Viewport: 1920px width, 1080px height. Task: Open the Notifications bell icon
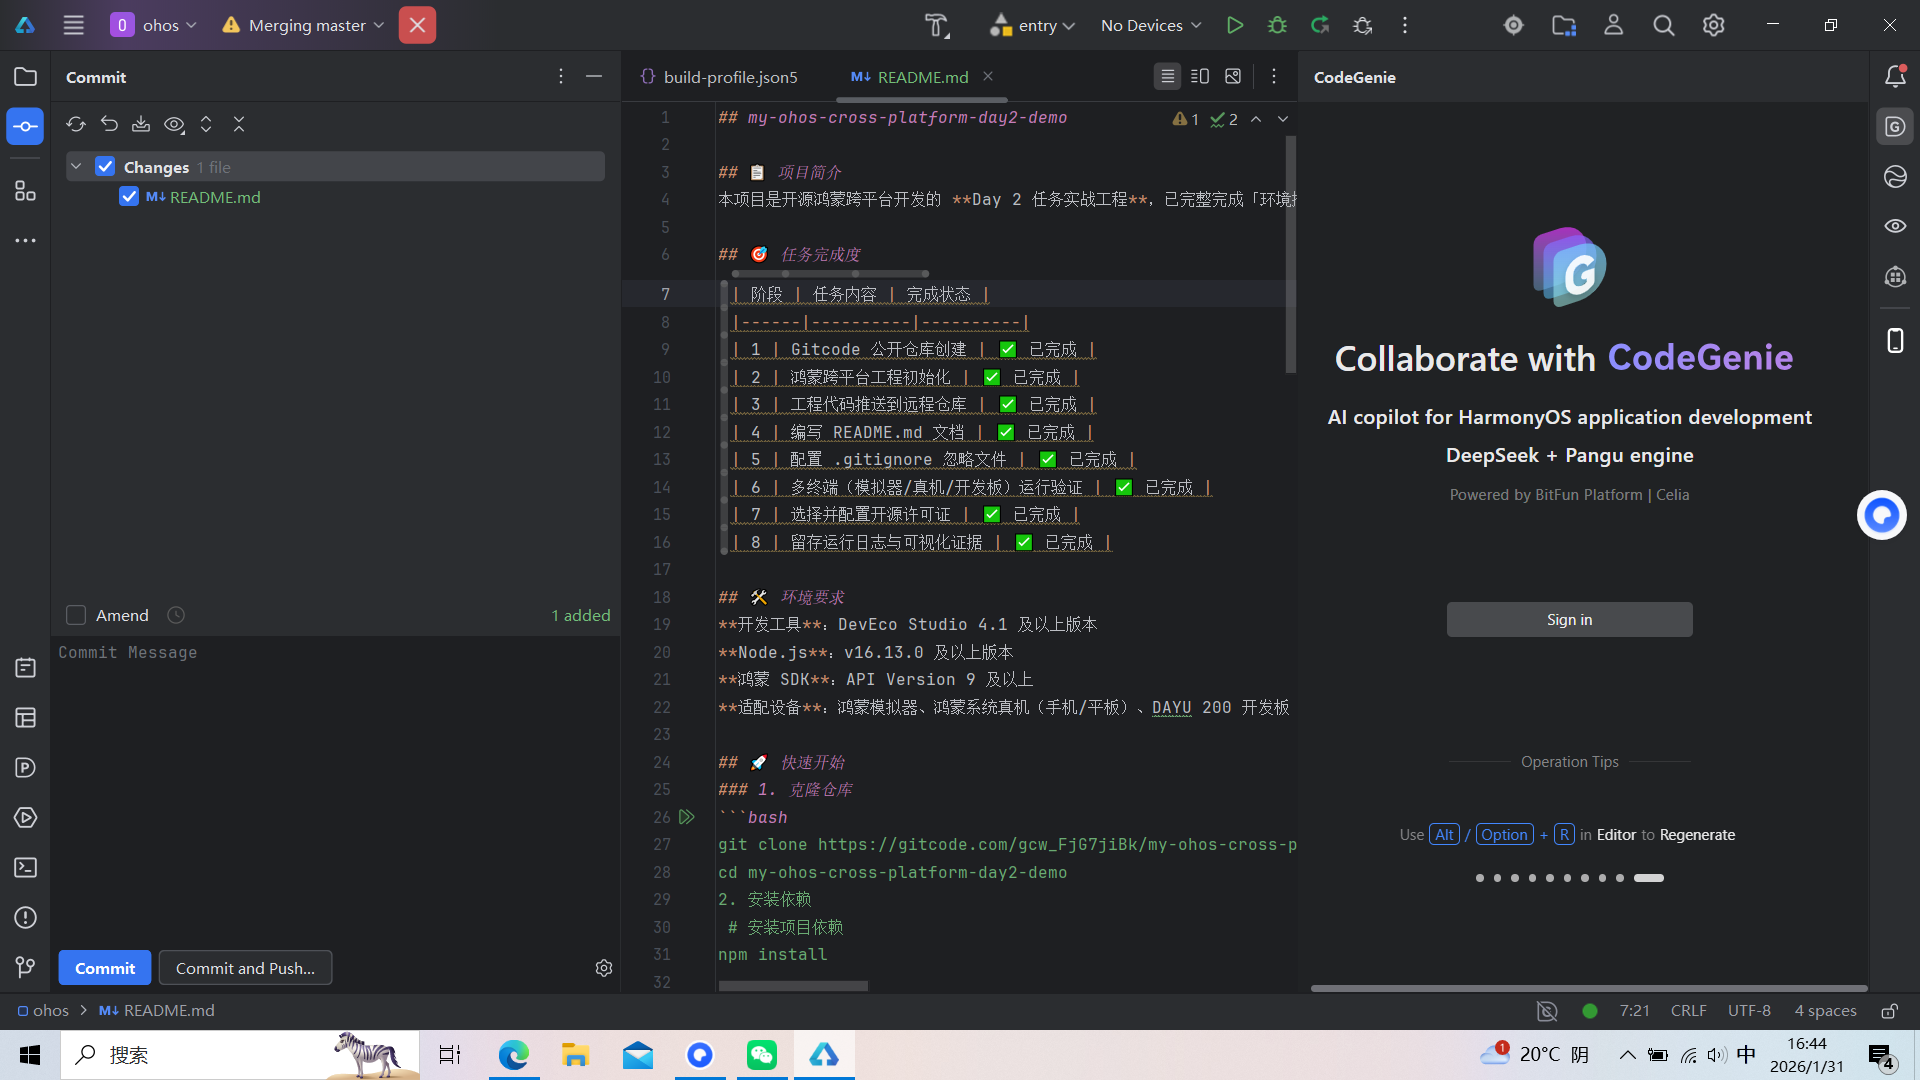pyautogui.click(x=1895, y=77)
